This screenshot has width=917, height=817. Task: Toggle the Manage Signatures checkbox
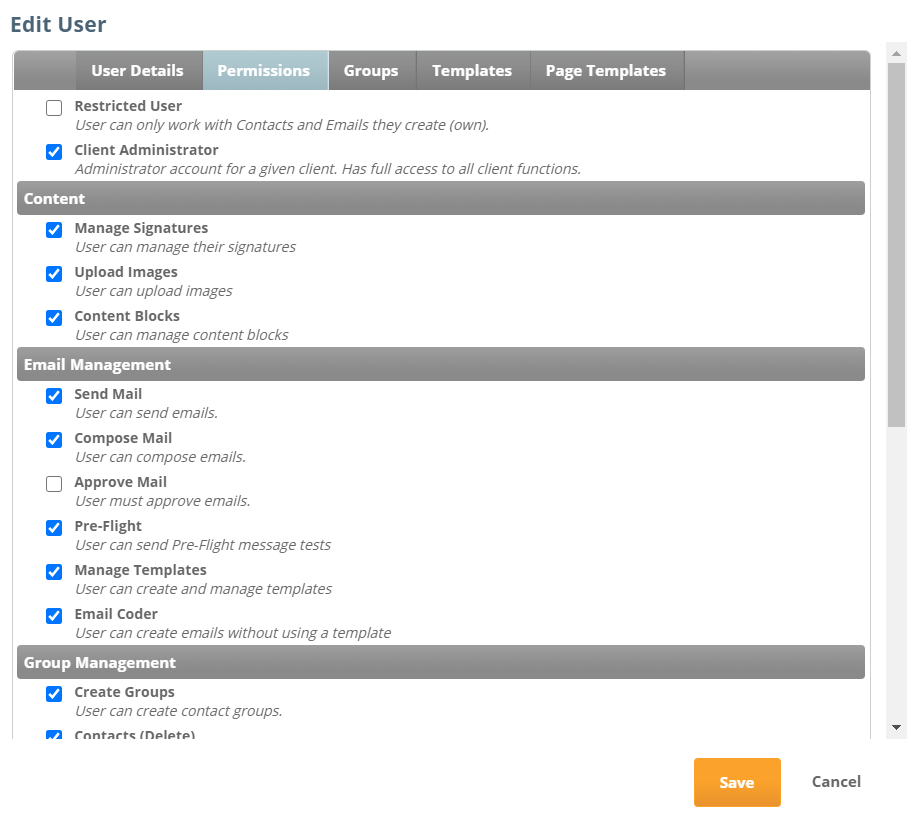coord(54,230)
